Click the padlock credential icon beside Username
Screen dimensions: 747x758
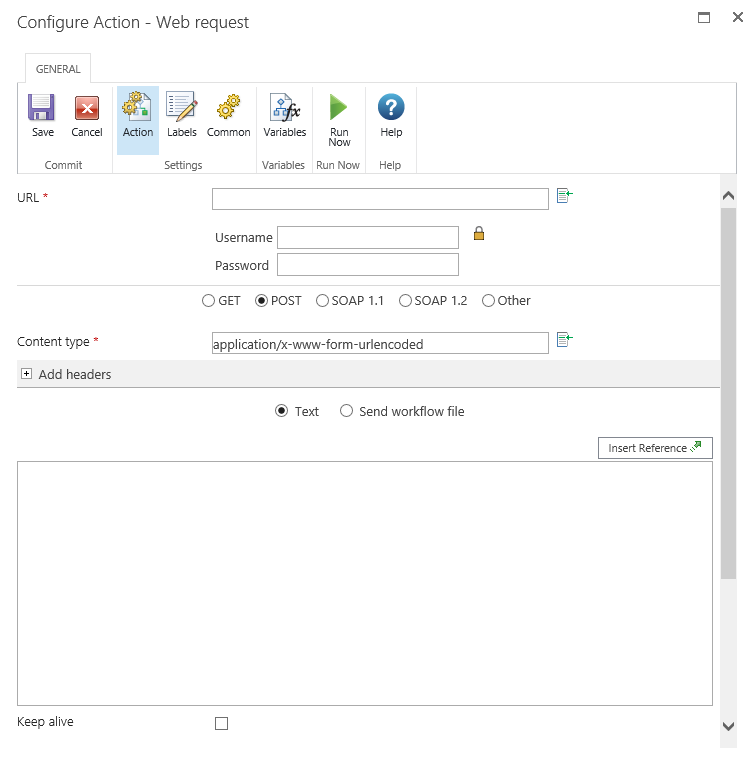(x=479, y=234)
